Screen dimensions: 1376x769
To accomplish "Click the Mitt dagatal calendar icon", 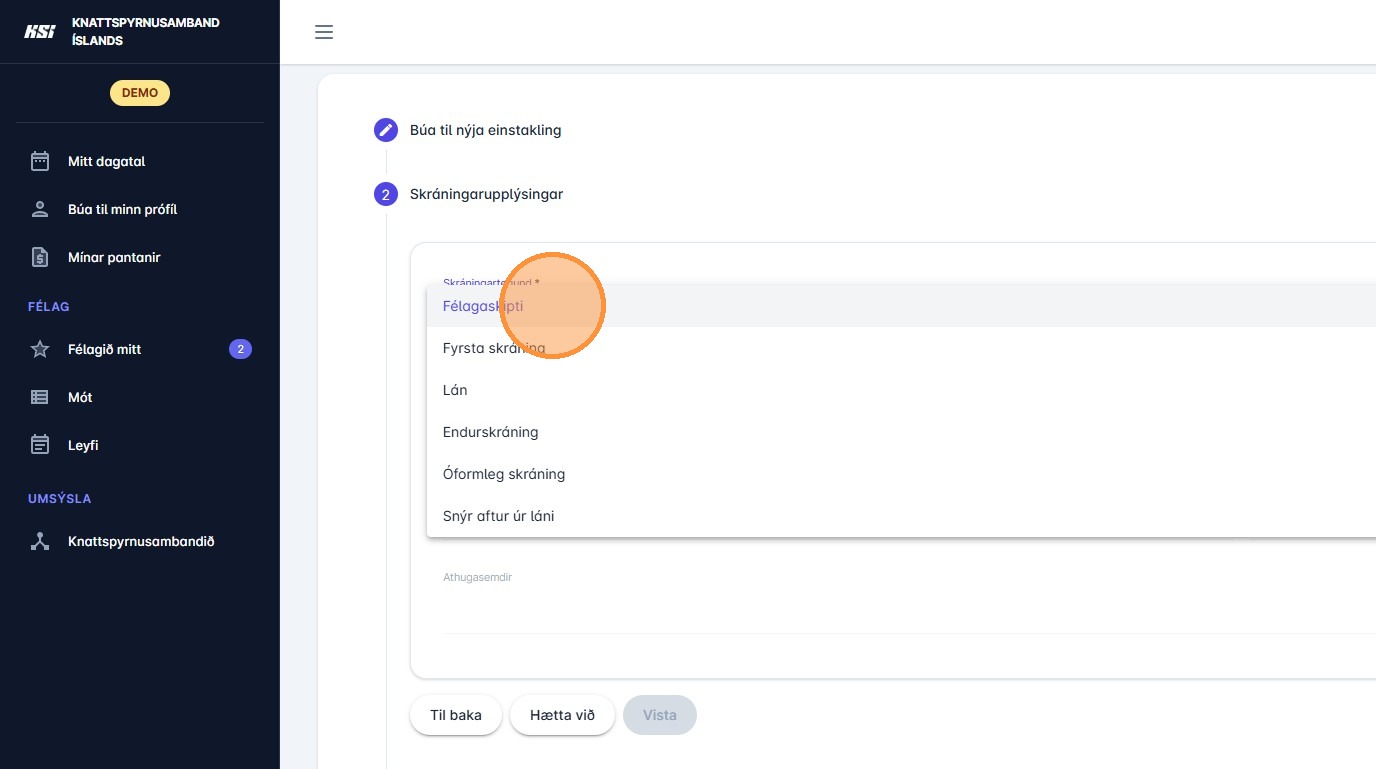I will (x=40, y=161).
